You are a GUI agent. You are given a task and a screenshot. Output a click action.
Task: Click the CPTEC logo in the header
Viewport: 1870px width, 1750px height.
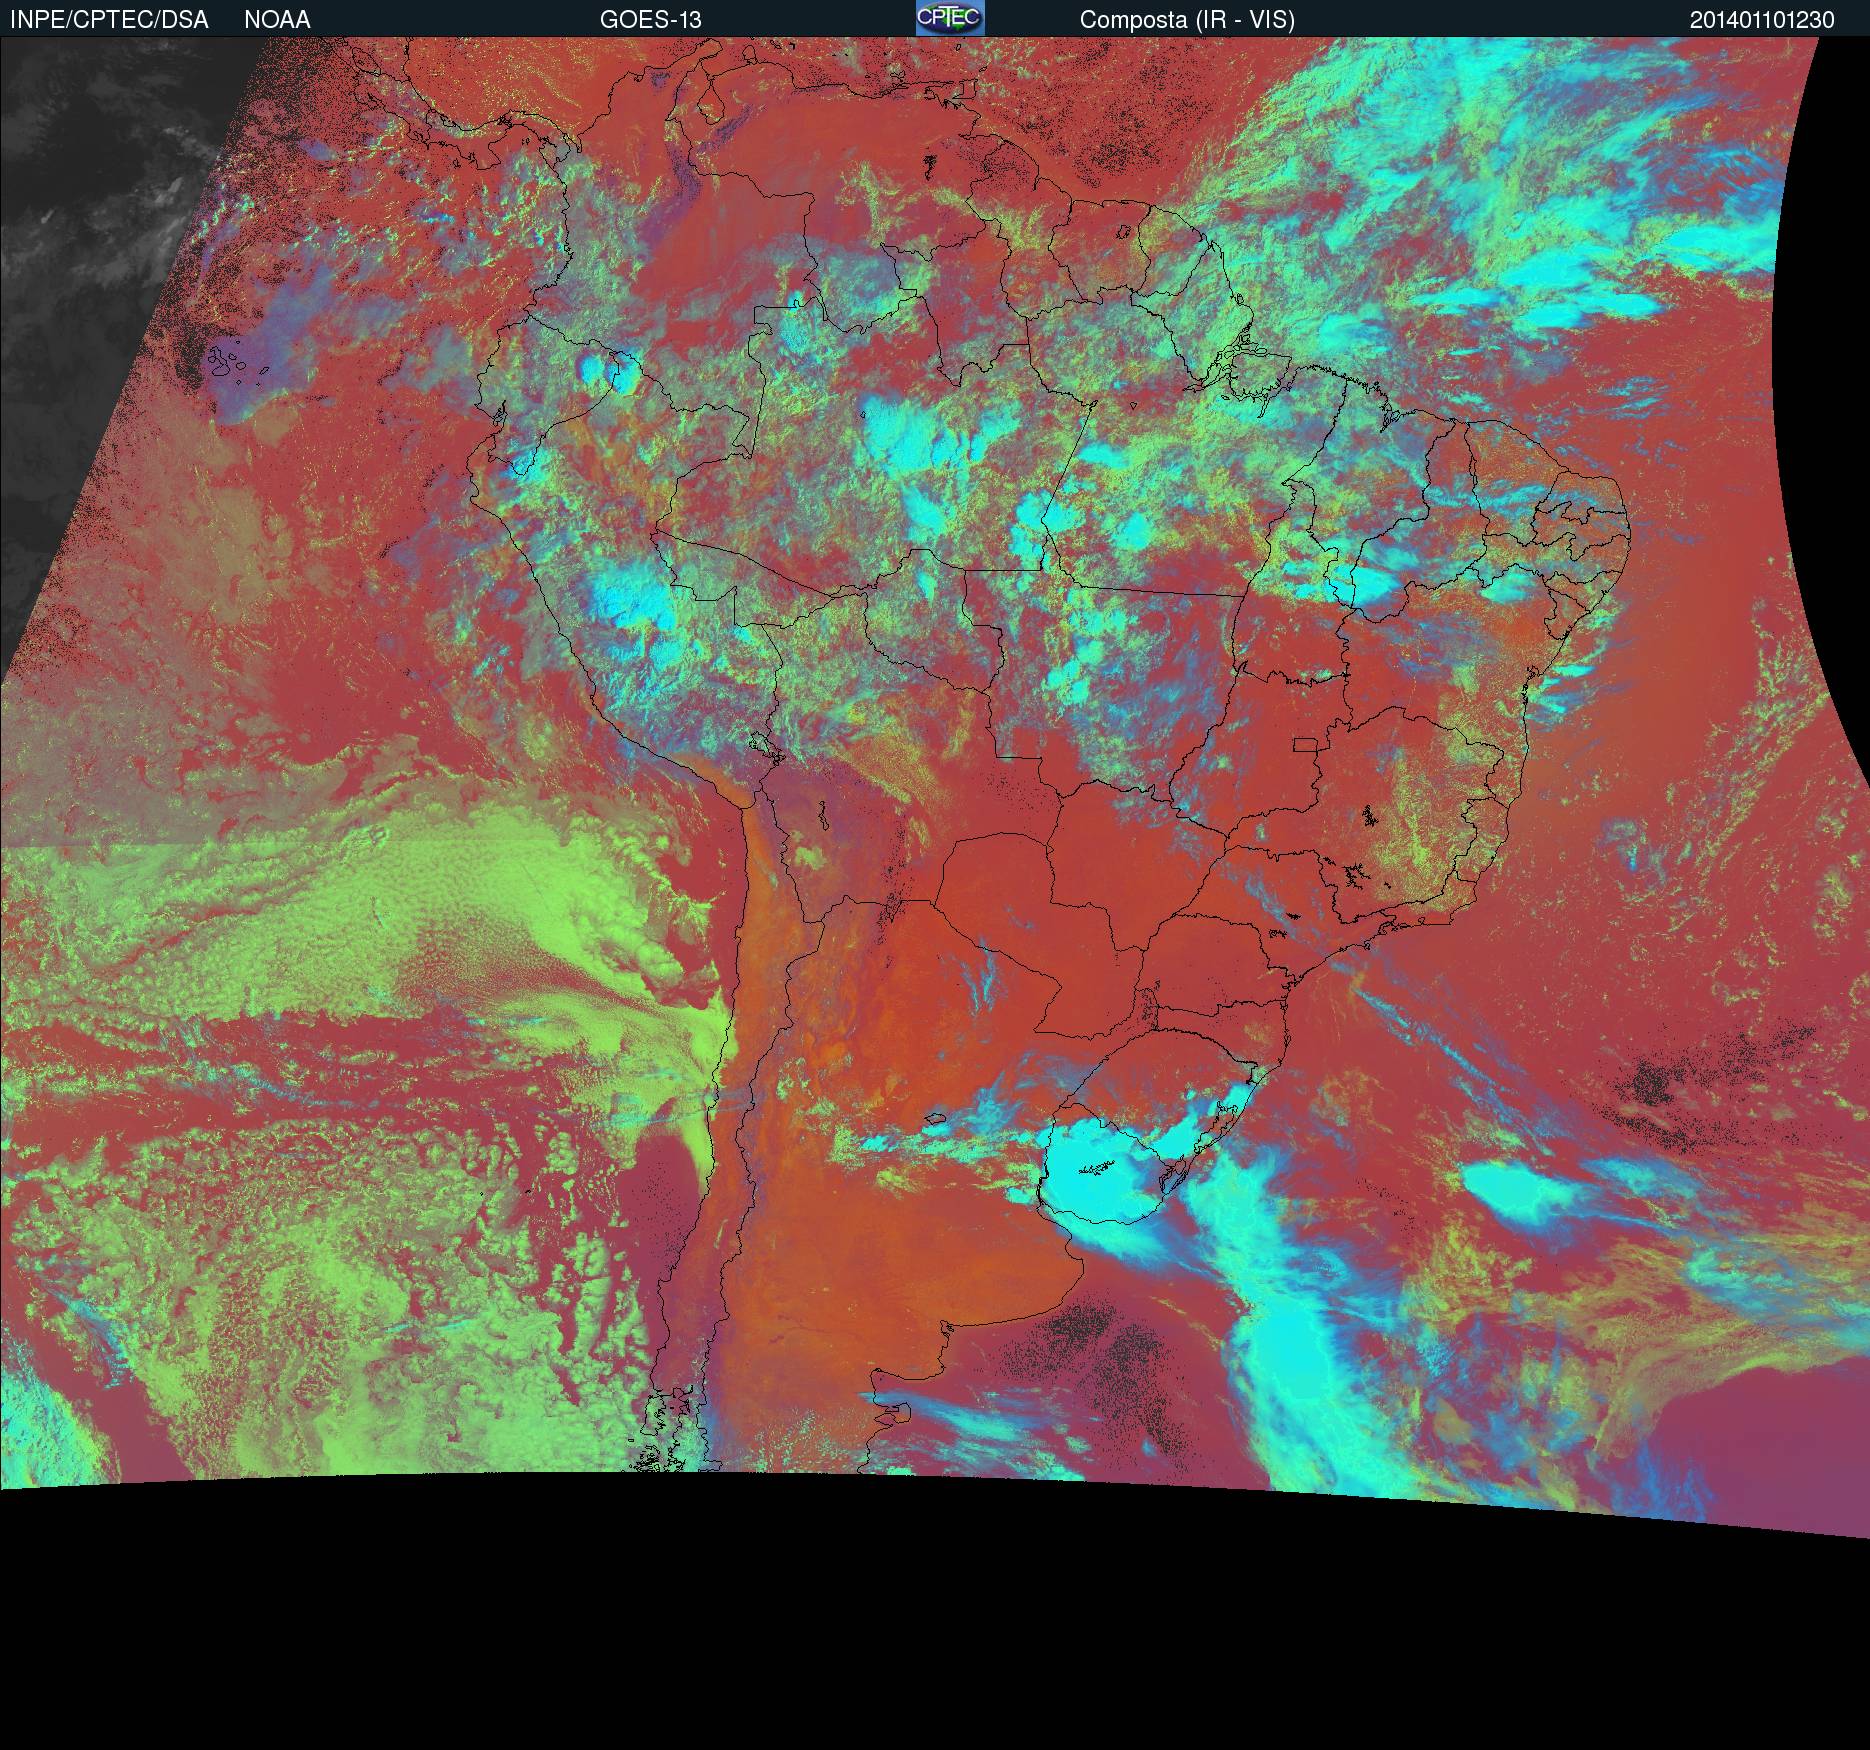950,18
